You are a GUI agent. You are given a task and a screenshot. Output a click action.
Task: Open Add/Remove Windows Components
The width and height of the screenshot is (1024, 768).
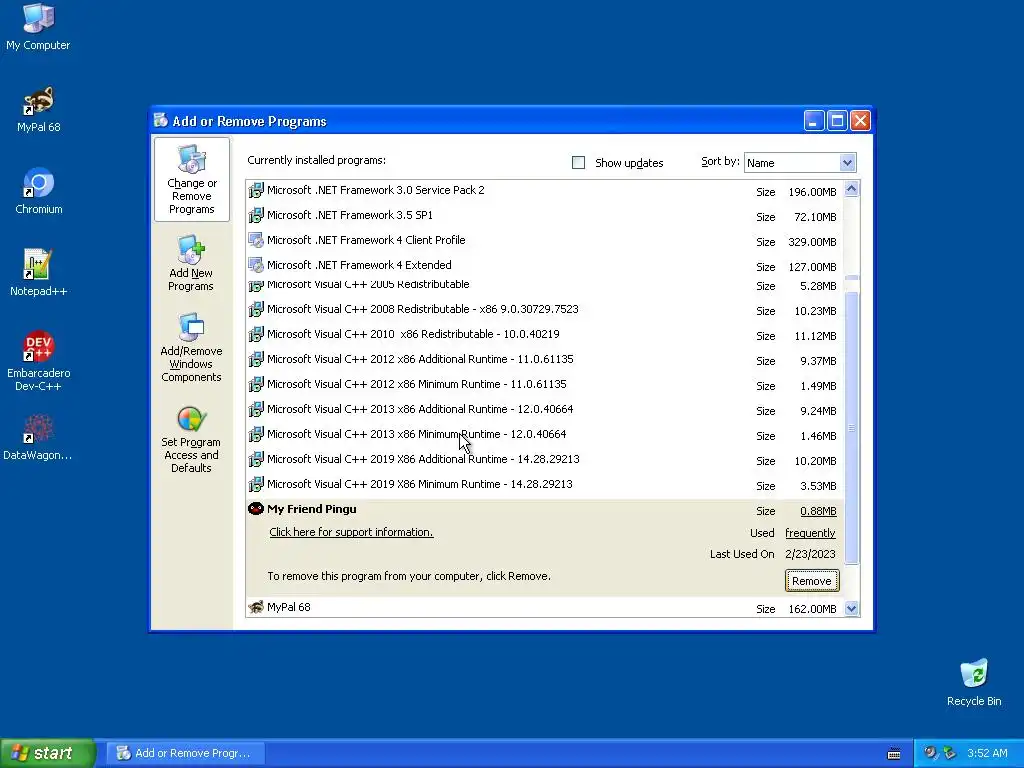[191, 347]
